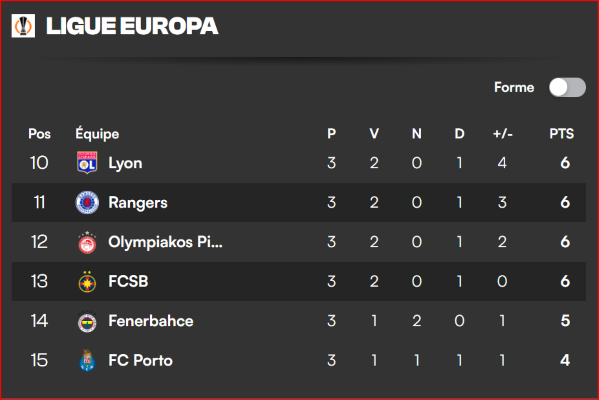Click the Équipe column header

click(97, 133)
